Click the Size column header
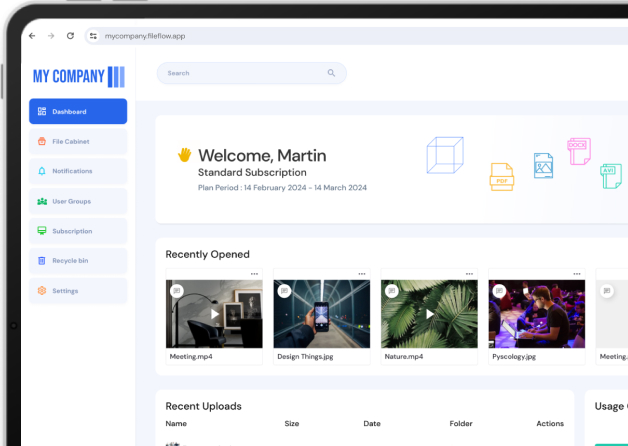The image size is (628, 446). 292,423
